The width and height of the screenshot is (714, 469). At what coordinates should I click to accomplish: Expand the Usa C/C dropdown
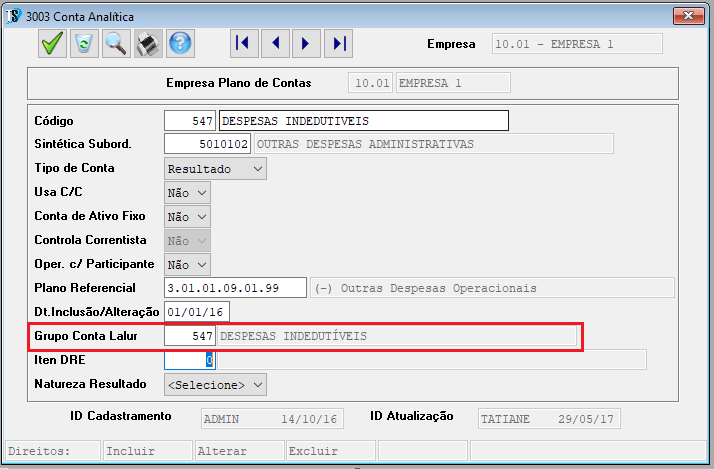pos(187,193)
